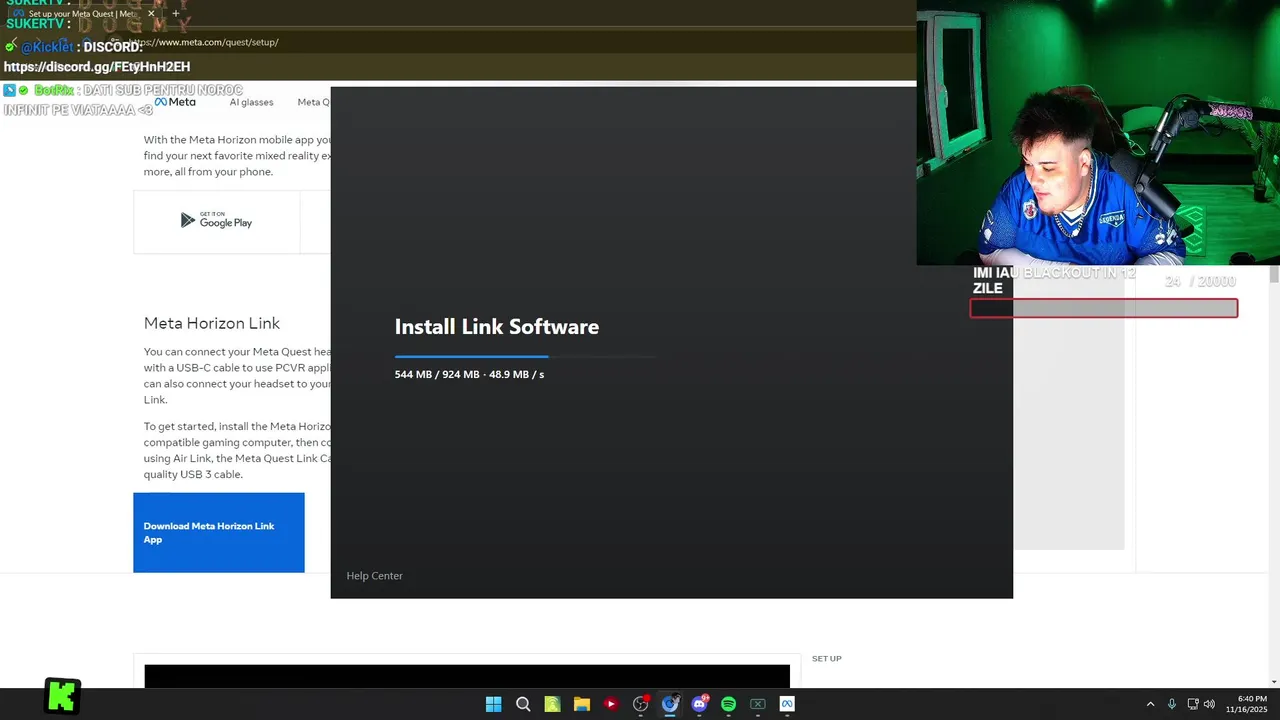Click Get it on Google Play badge
The width and height of the screenshot is (1280, 720).
216,221
